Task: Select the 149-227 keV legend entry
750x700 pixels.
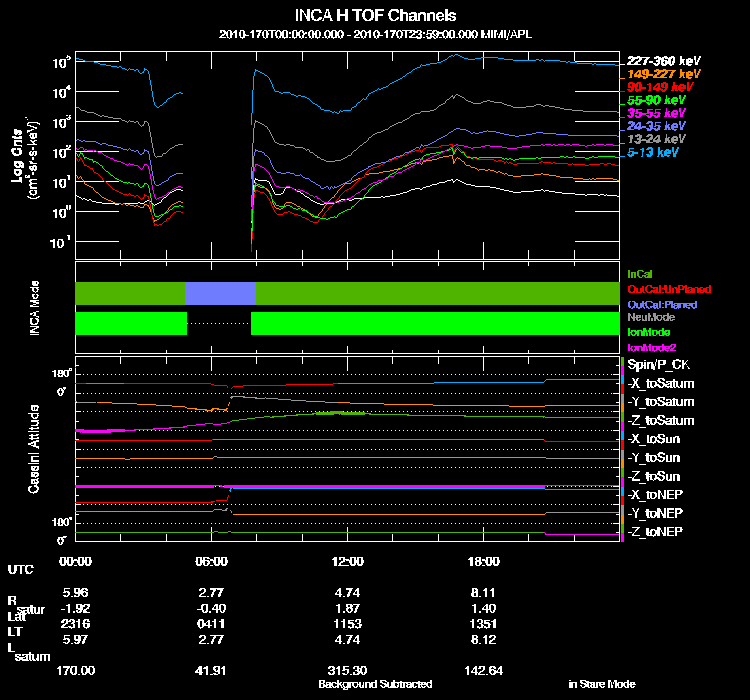Action: (663, 74)
